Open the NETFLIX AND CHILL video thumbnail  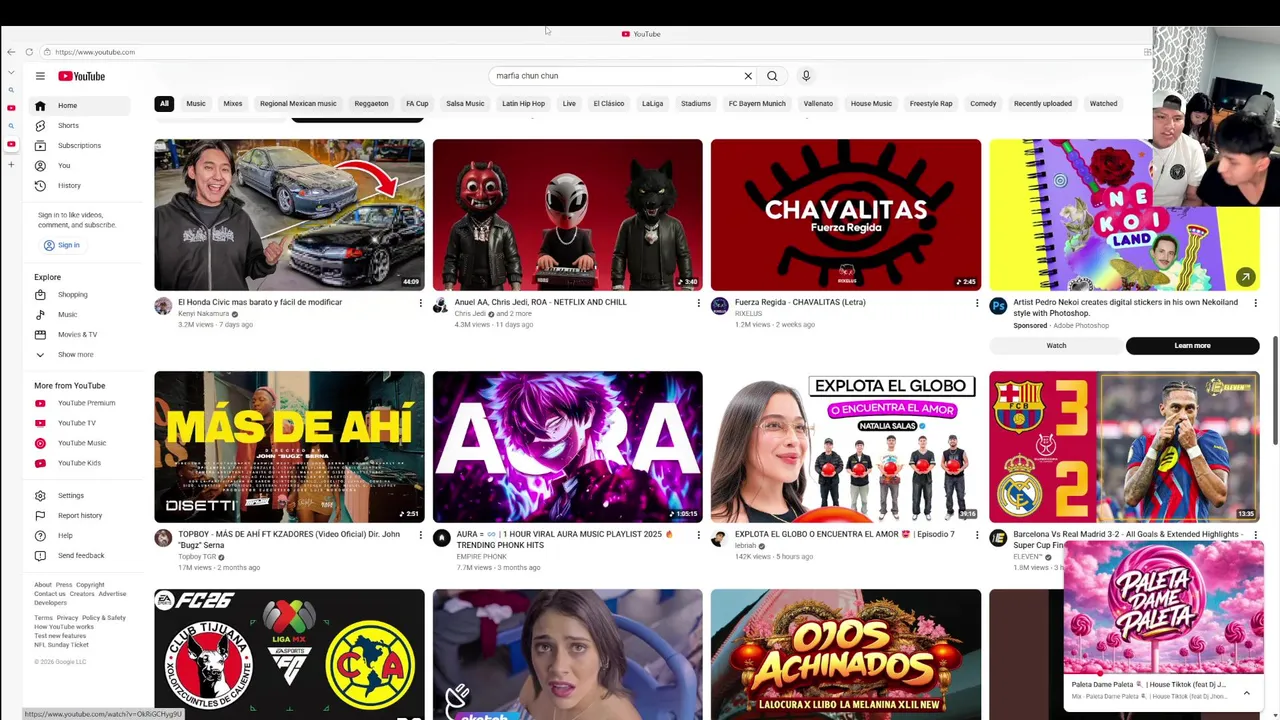click(567, 215)
